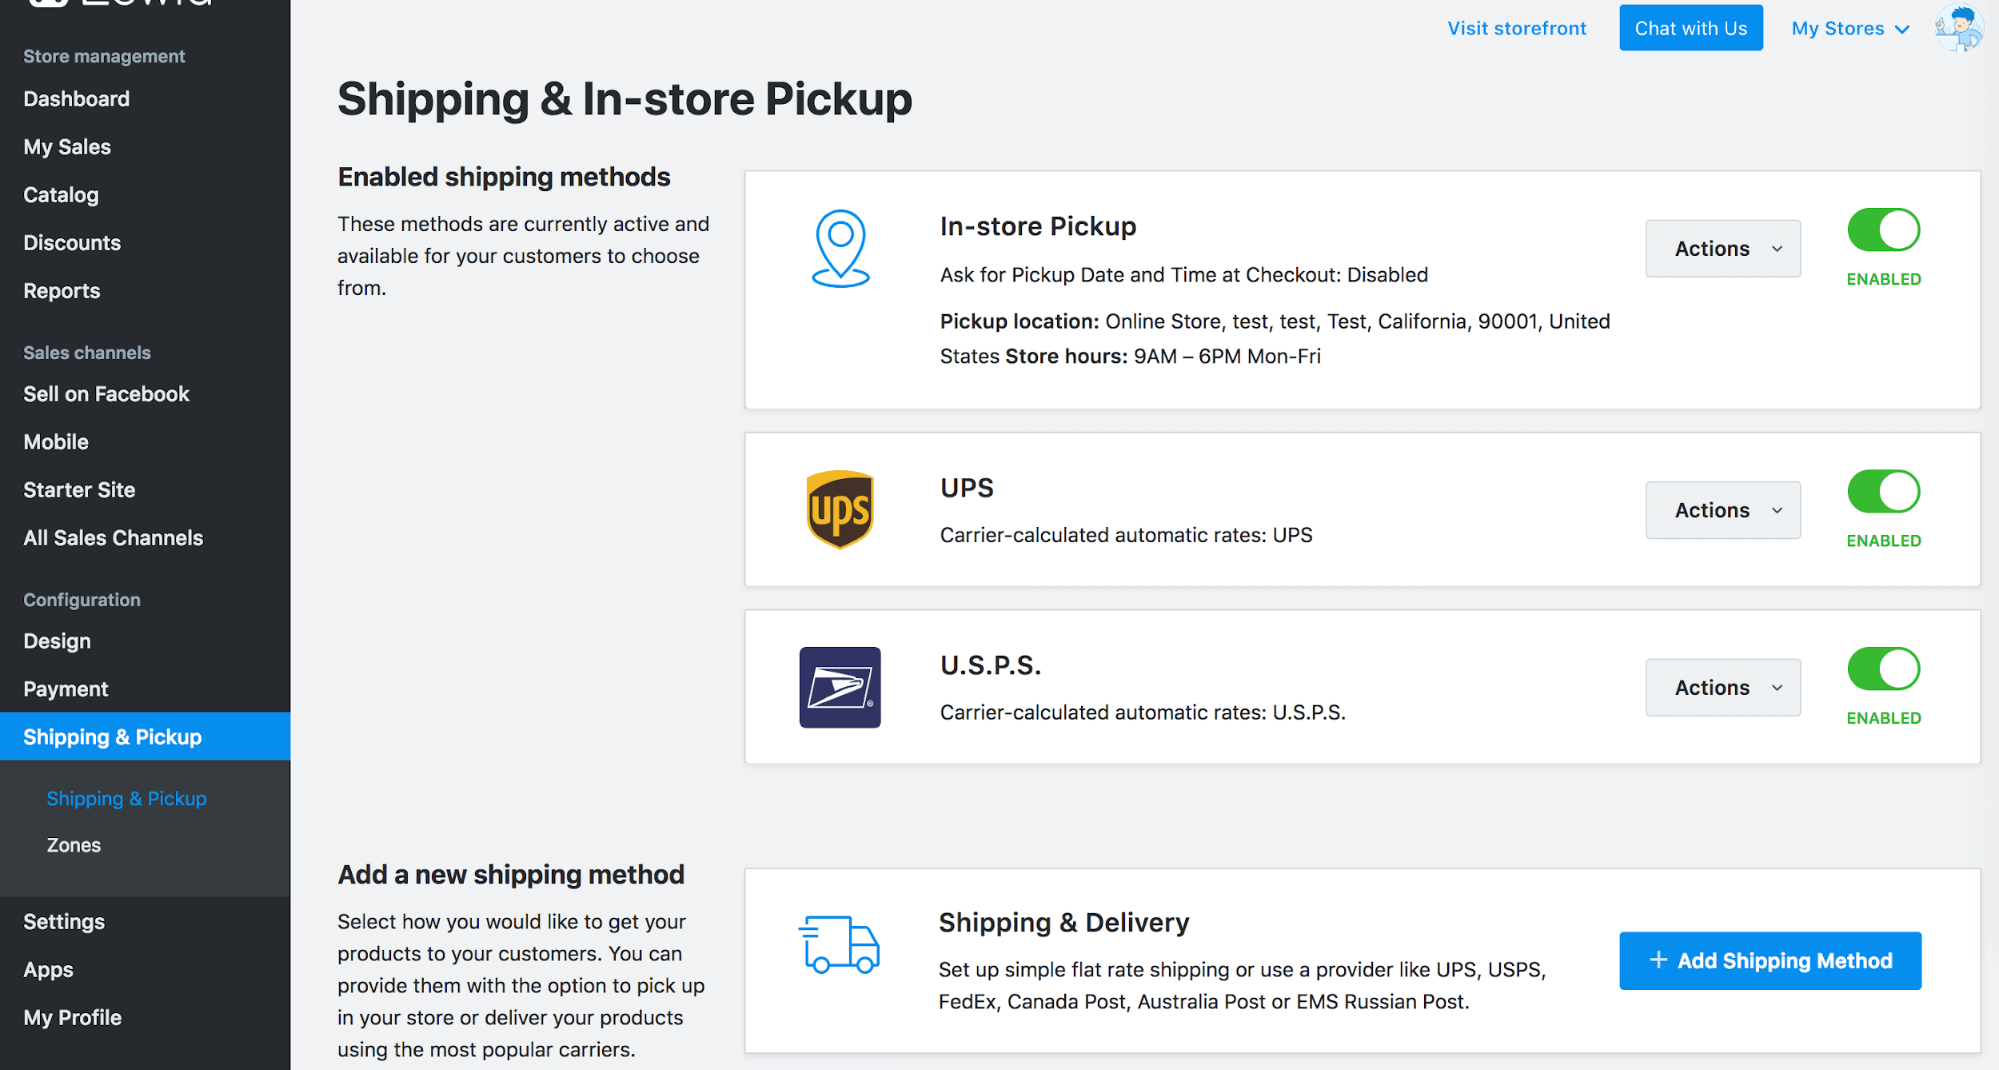Screen dimensions: 1999x1070
Task: Open Actions dropdown for In-store Pickup
Action: pyautogui.click(x=1723, y=249)
